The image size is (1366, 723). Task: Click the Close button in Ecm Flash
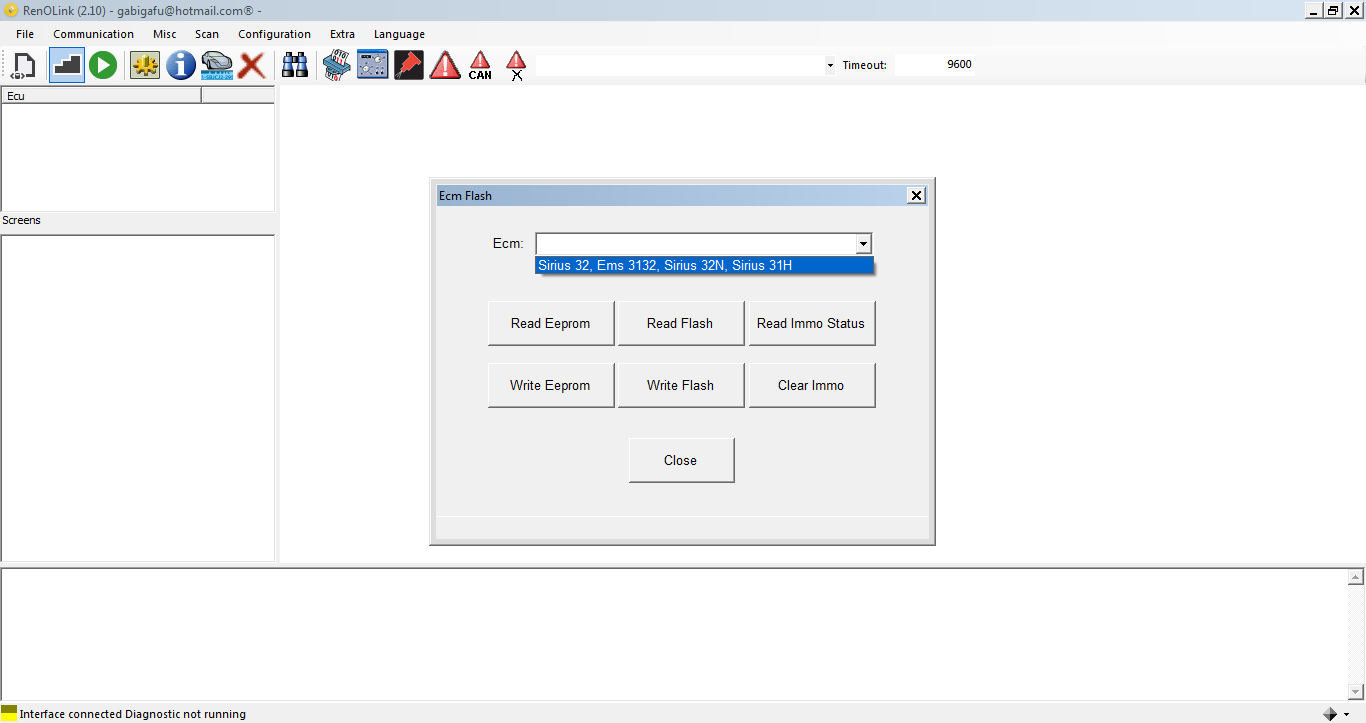coord(681,460)
